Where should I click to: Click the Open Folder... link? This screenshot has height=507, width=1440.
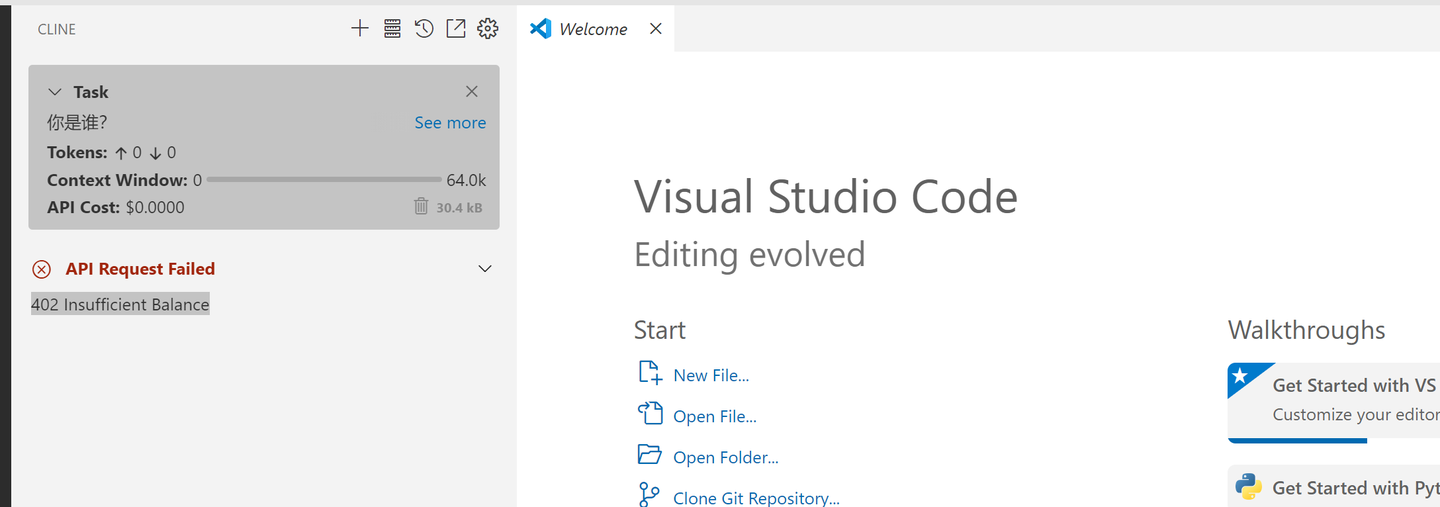725,458
